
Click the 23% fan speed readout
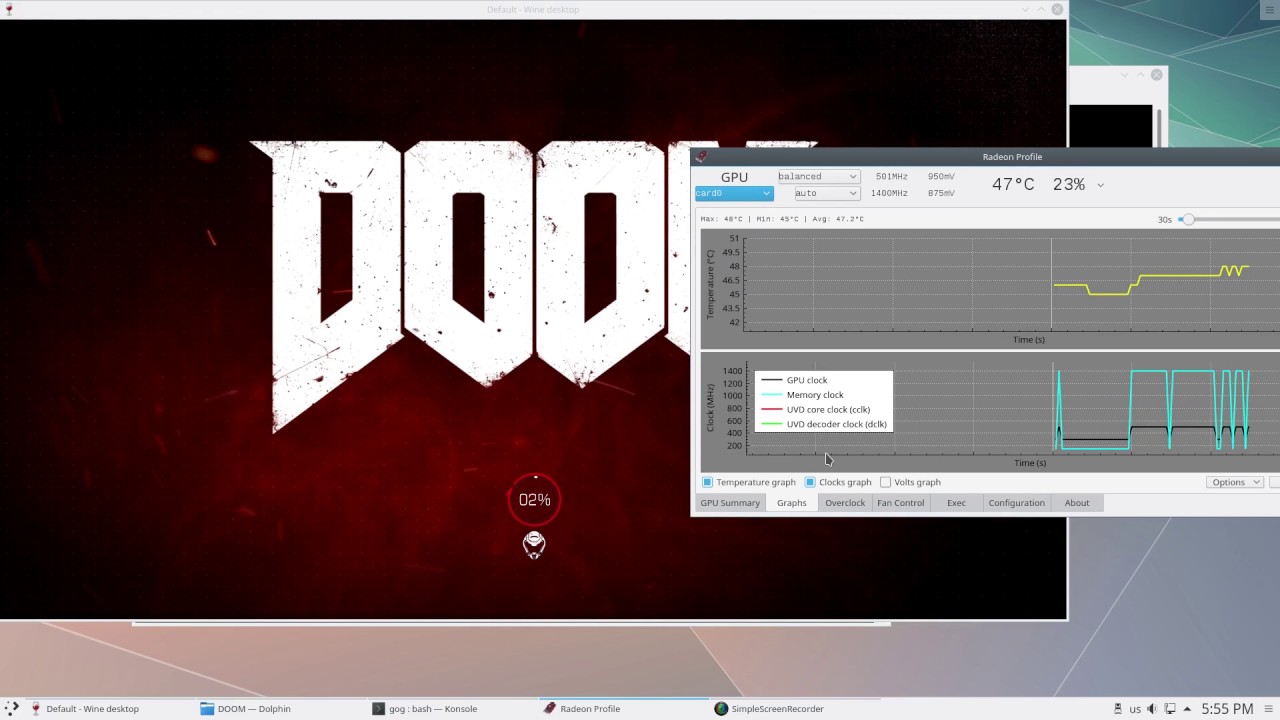pos(1069,185)
